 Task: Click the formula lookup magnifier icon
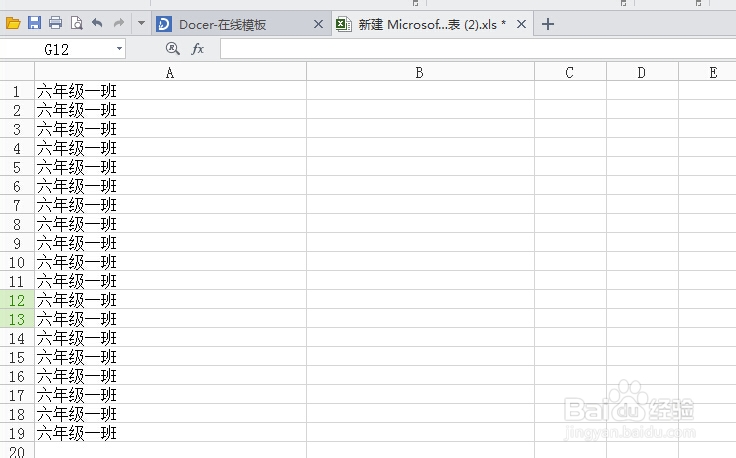click(x=172, y=48)
